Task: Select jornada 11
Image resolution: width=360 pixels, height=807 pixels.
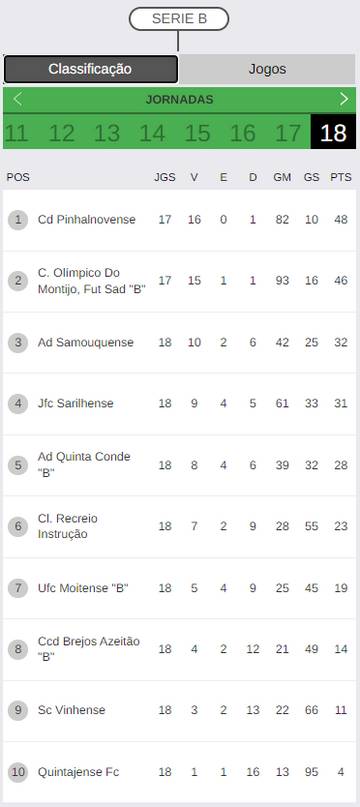Action: coord(16,133)
